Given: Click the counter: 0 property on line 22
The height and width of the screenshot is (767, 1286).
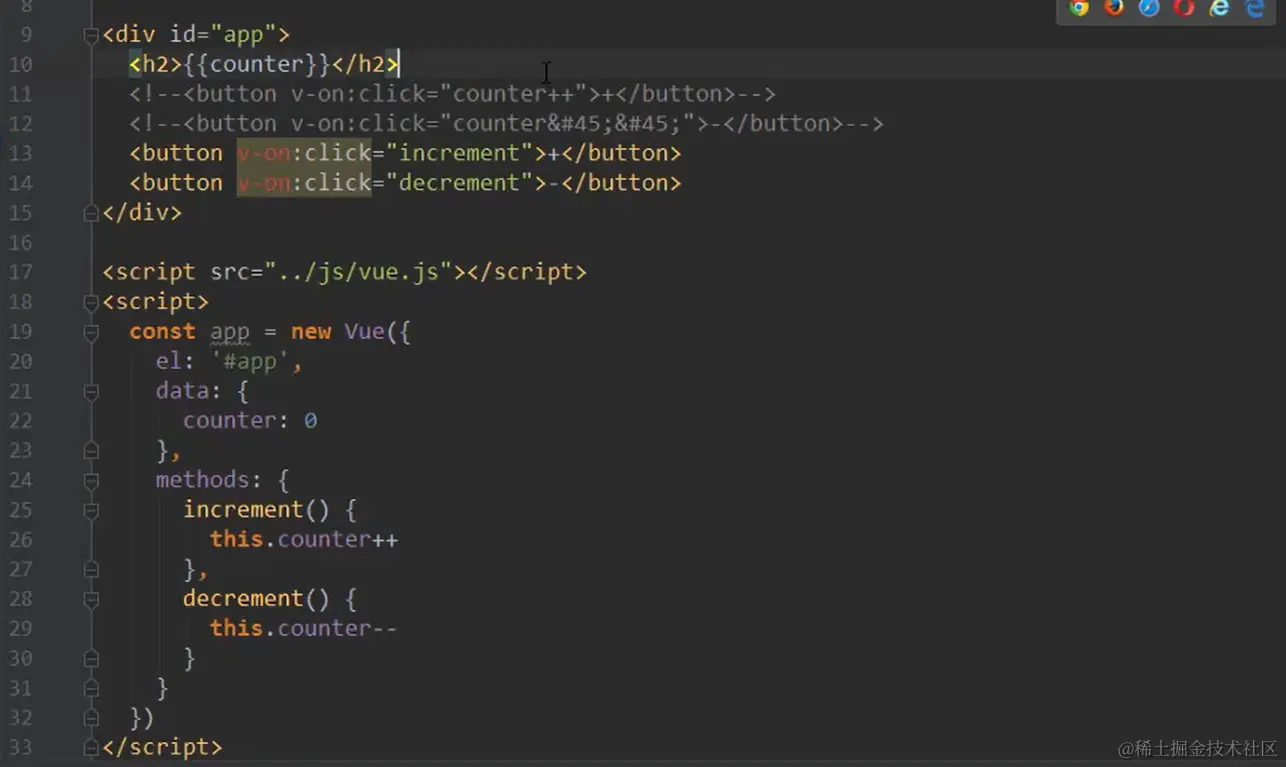Looking at the screenshot, I should (x=250, y=421).
